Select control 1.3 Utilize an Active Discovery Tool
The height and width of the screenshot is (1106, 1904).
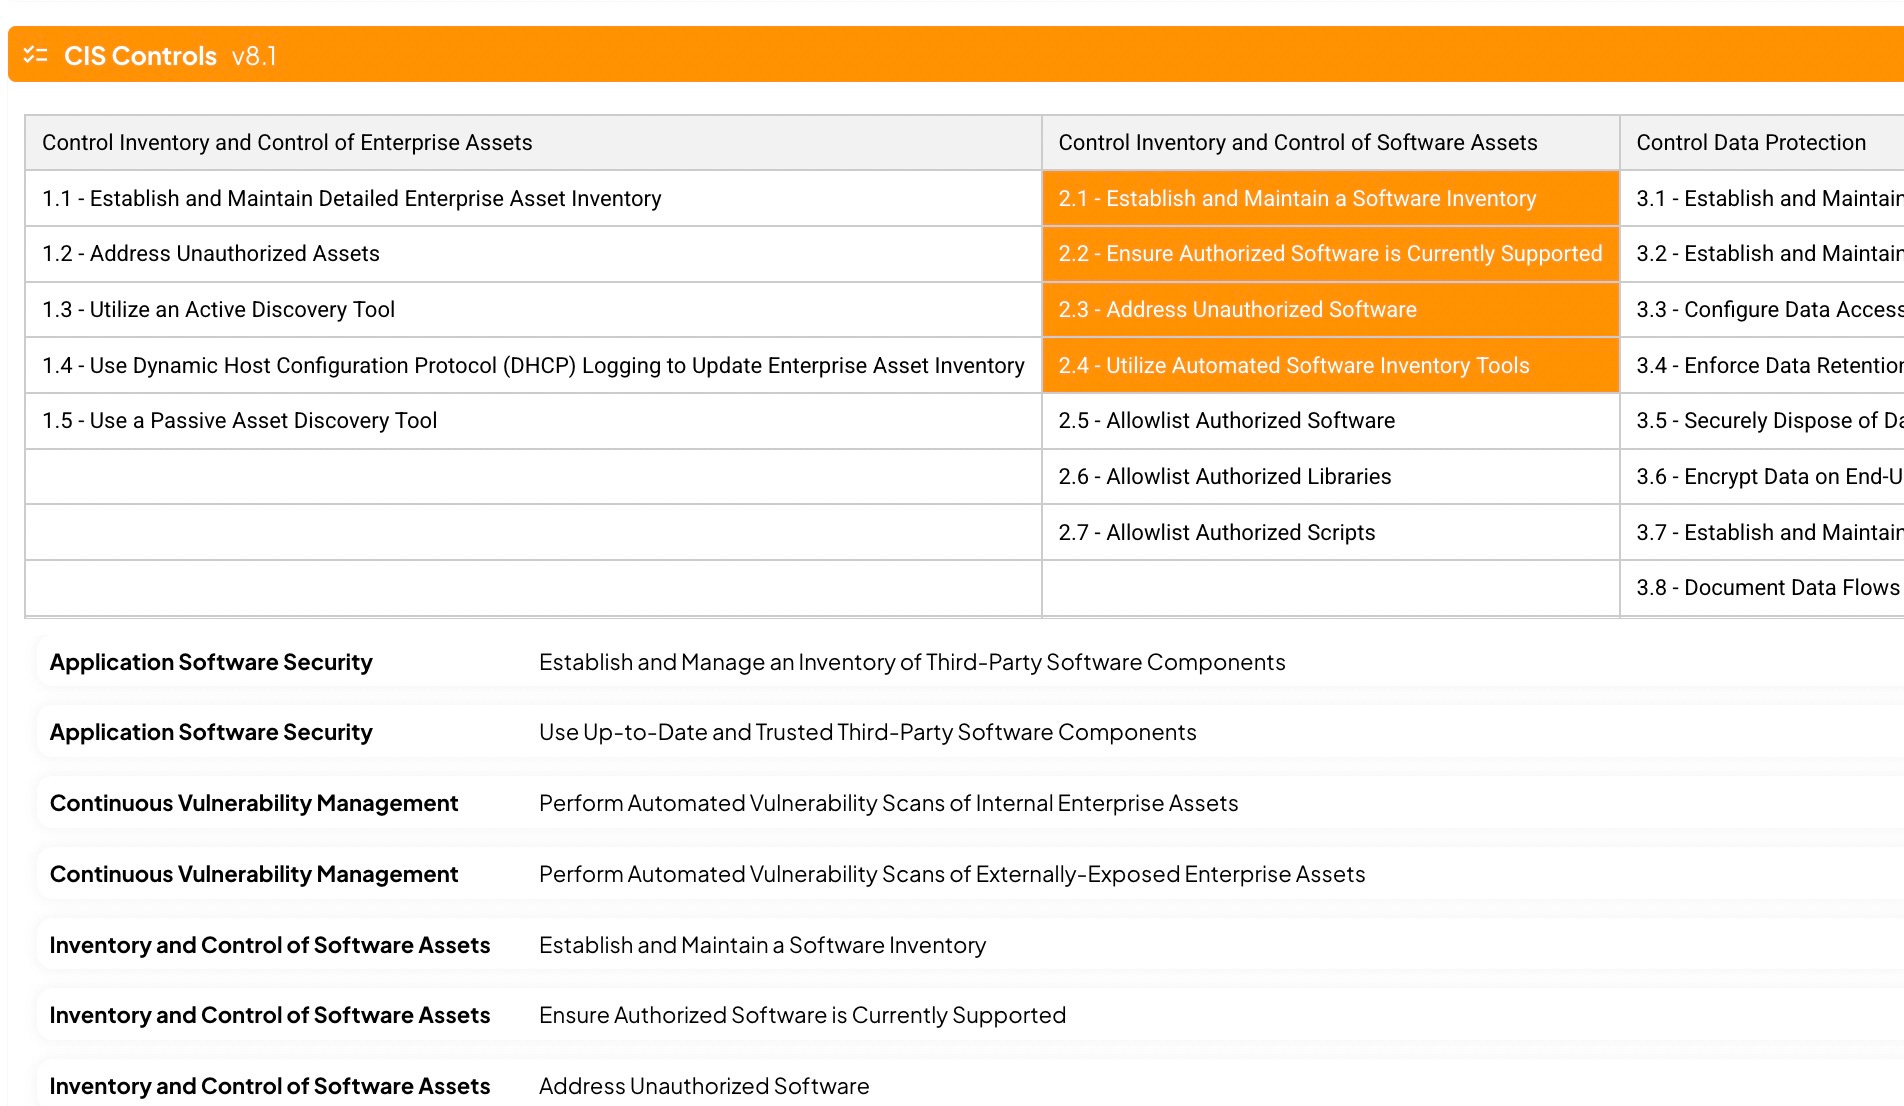coord(533,310)
